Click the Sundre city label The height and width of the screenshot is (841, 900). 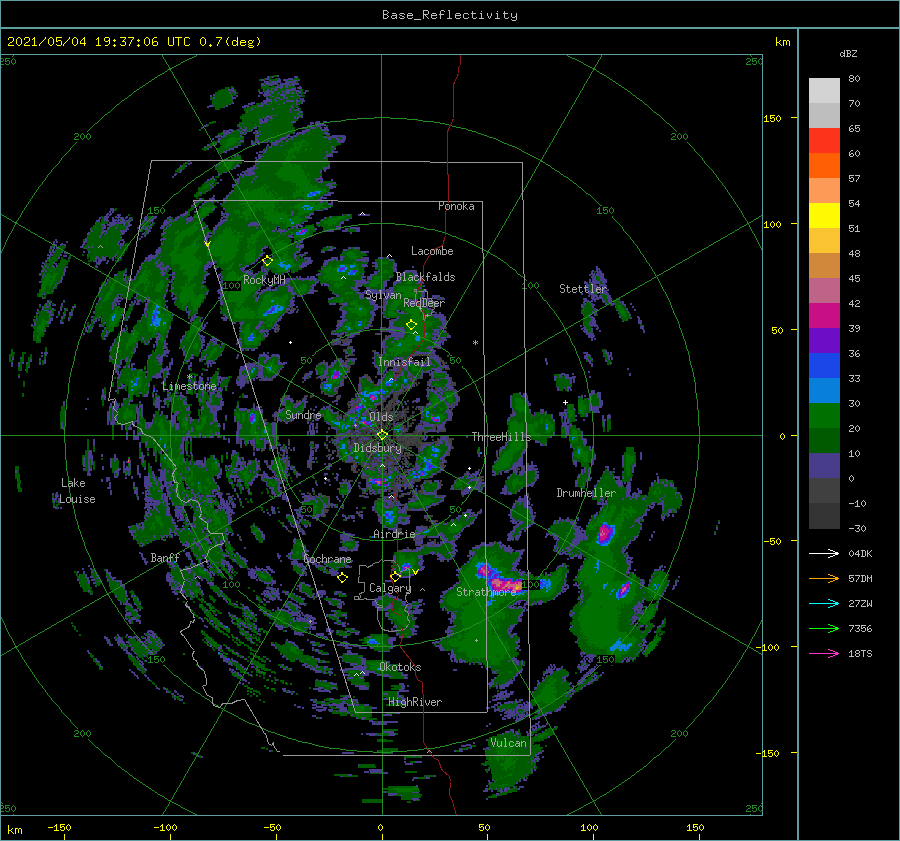click(x=303, y=414)
